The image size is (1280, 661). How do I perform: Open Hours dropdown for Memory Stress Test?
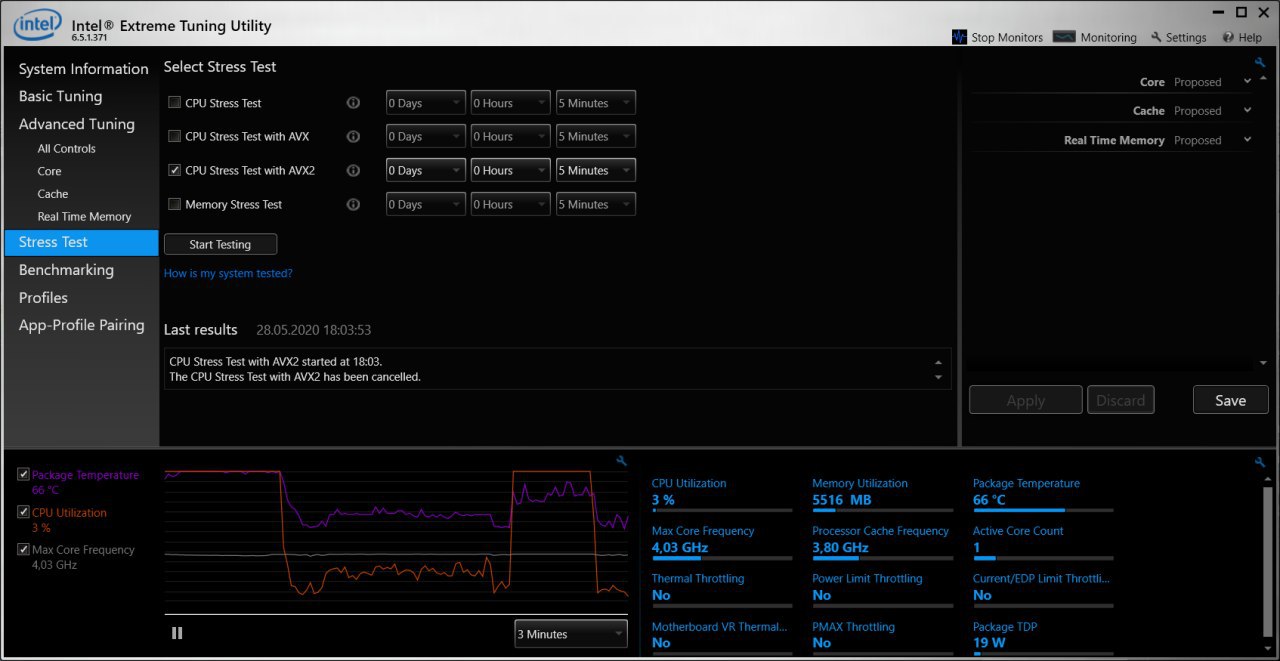pos(511,205)
